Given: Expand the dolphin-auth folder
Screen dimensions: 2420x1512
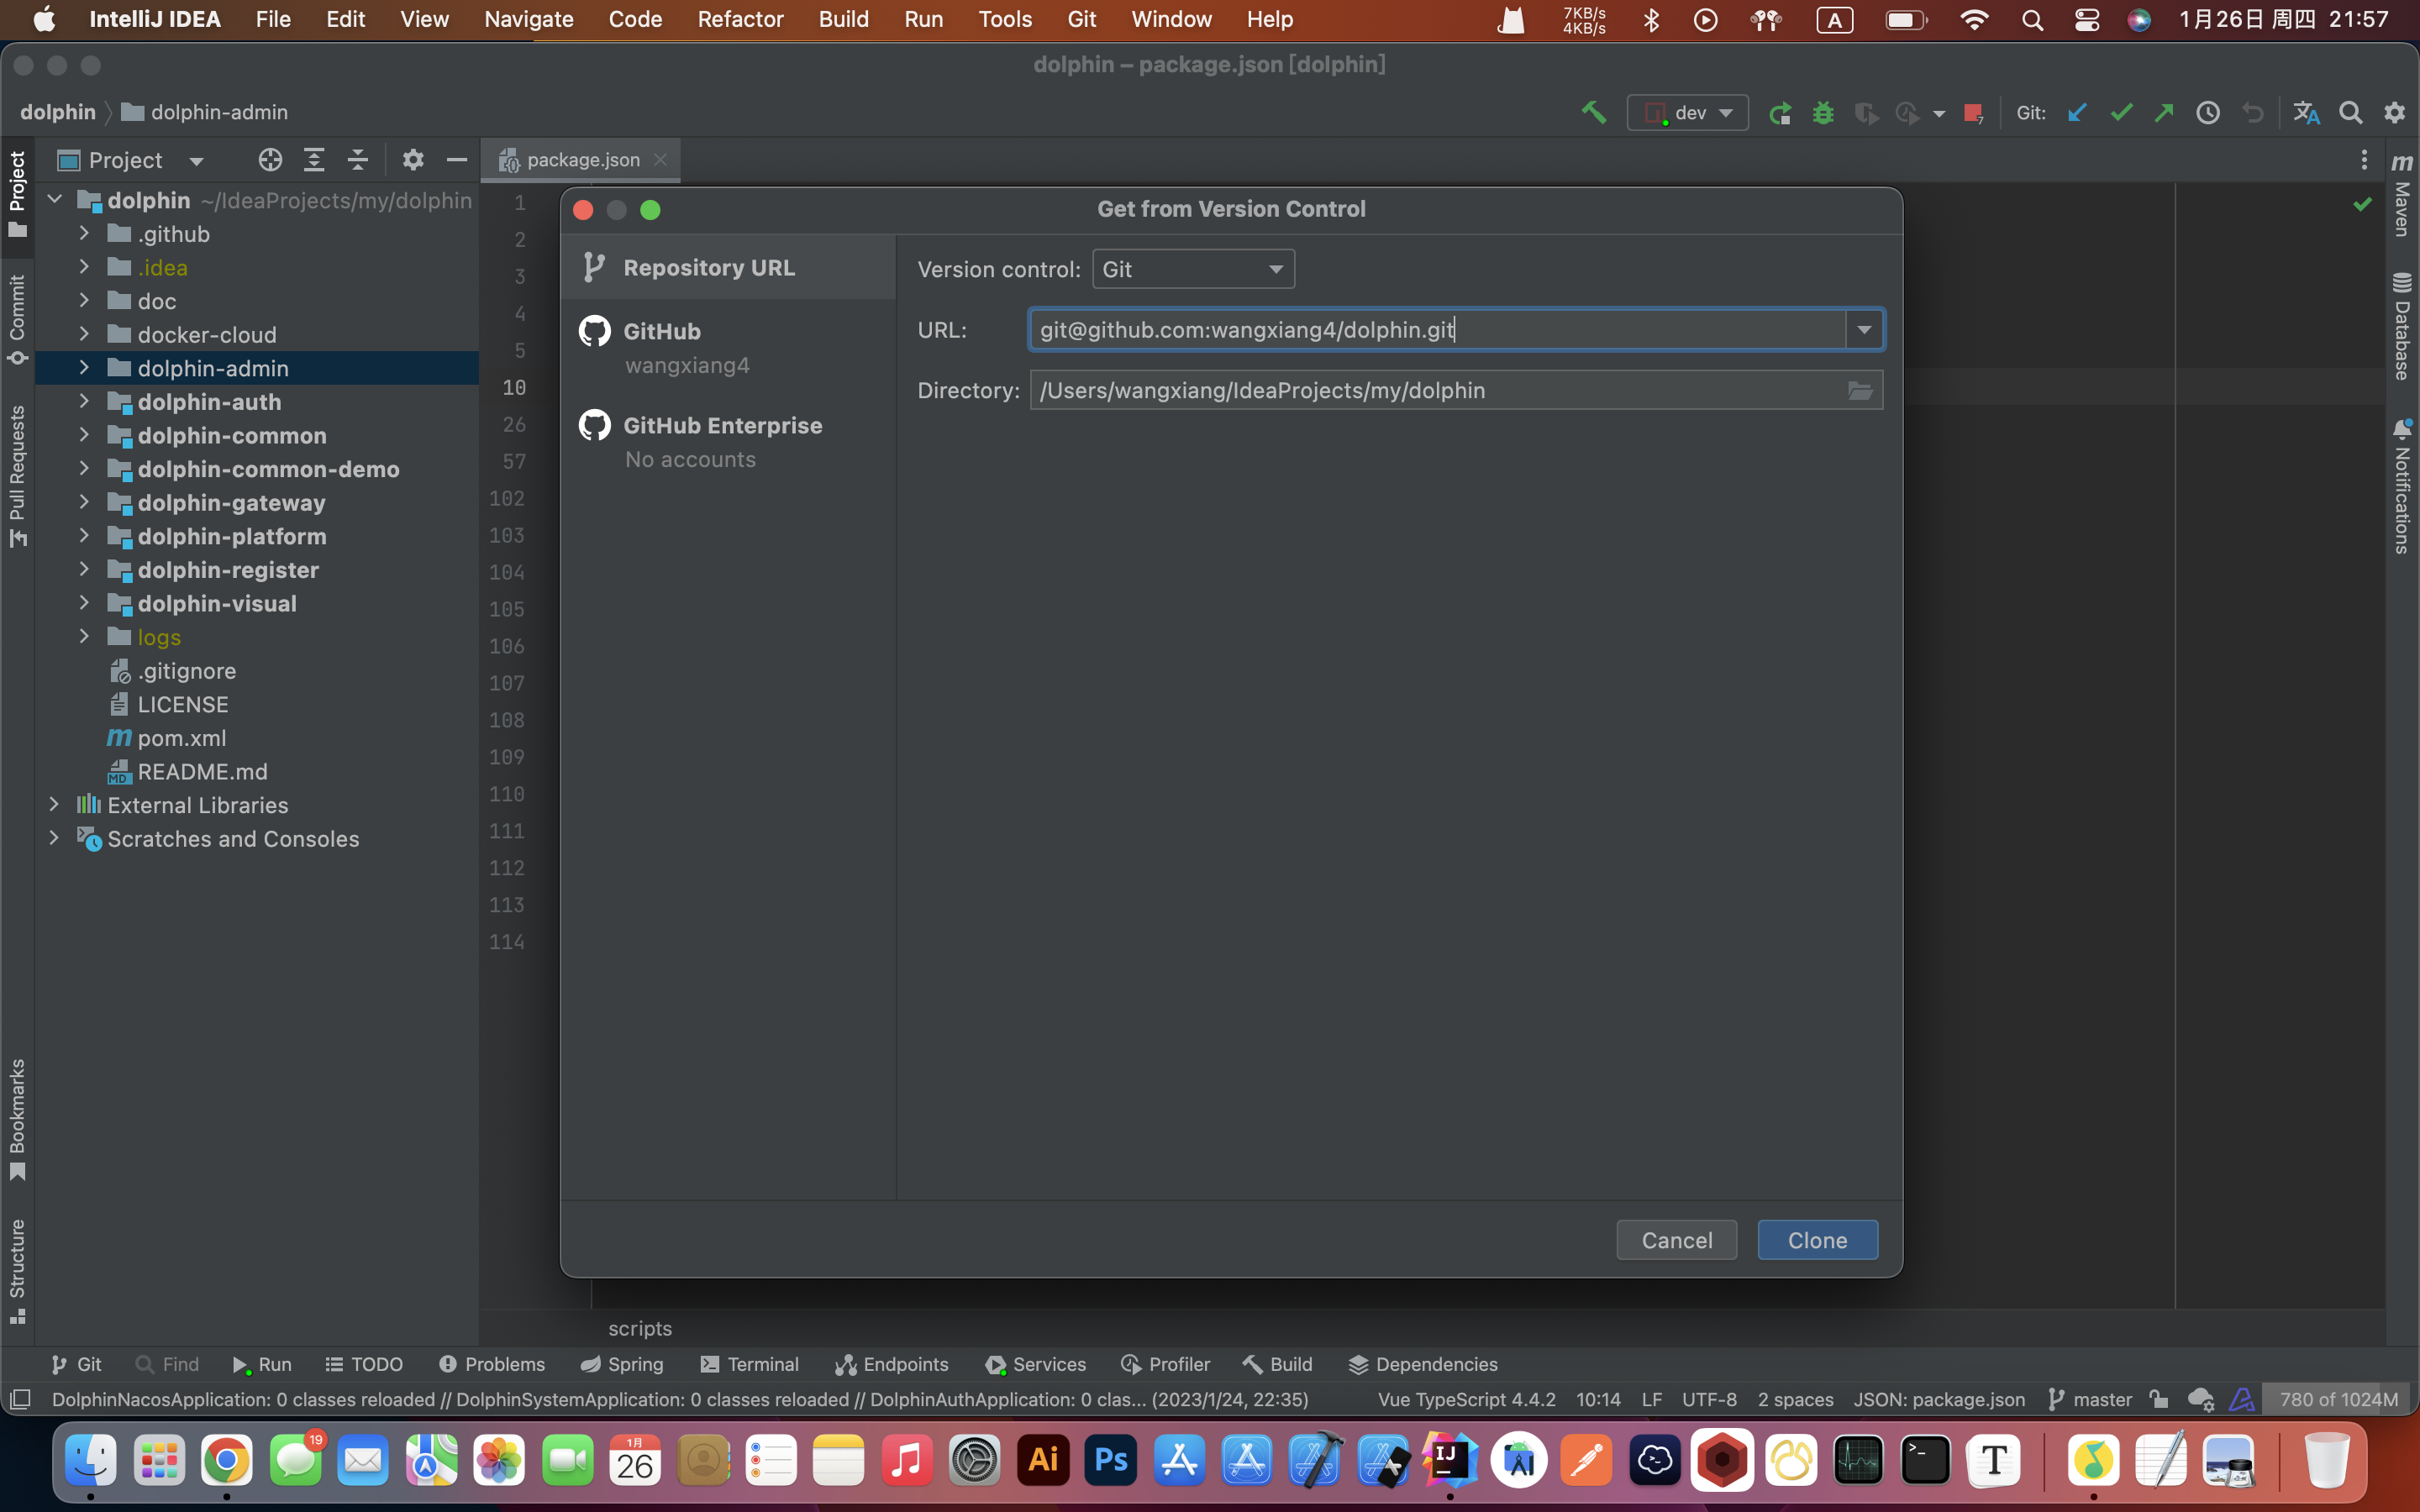Looking at the screenshot, I should click(x=84, y=402).
